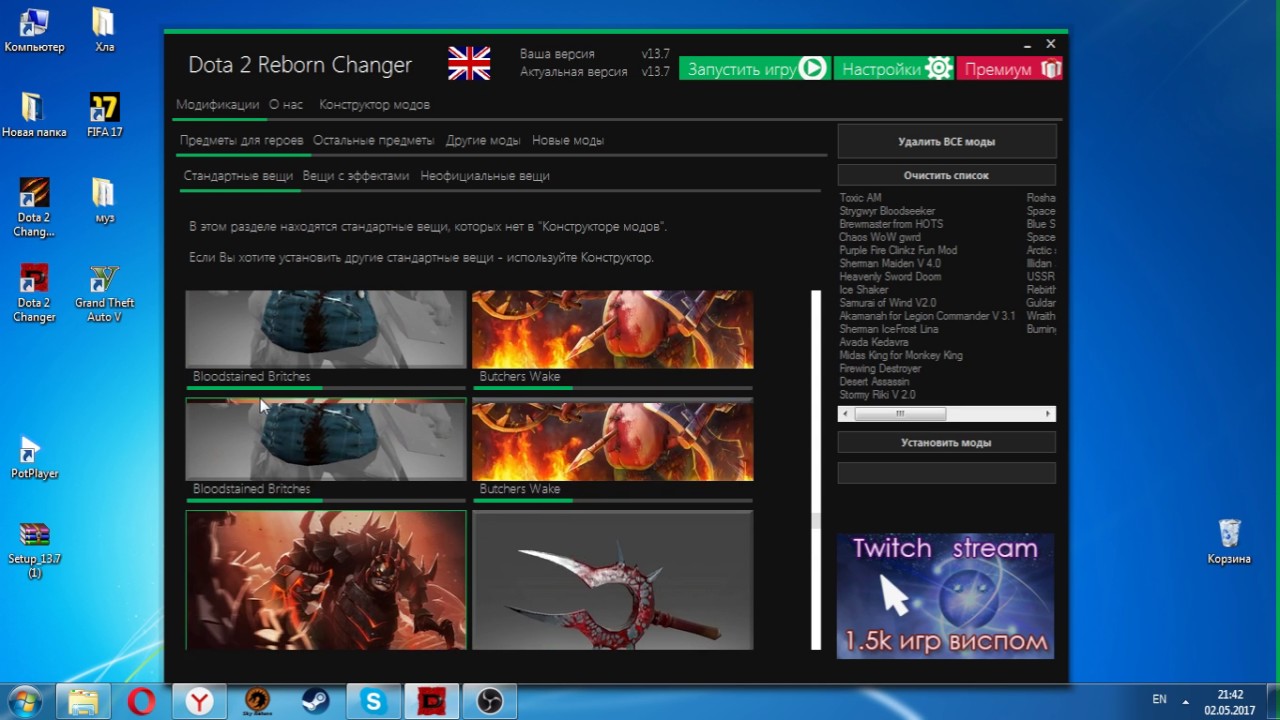Launch the game with Запустить игру

coord(755,69)
